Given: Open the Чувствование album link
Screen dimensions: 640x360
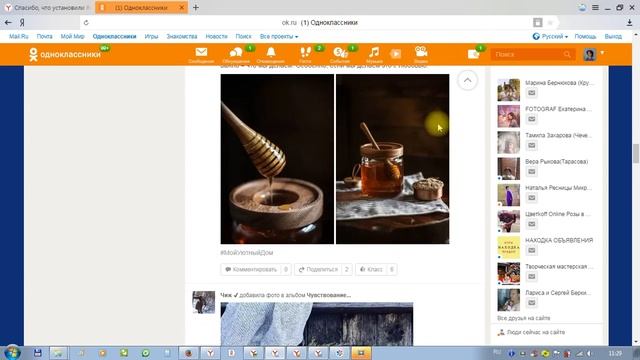Looking at the screenshot, I should click(329, 295).
